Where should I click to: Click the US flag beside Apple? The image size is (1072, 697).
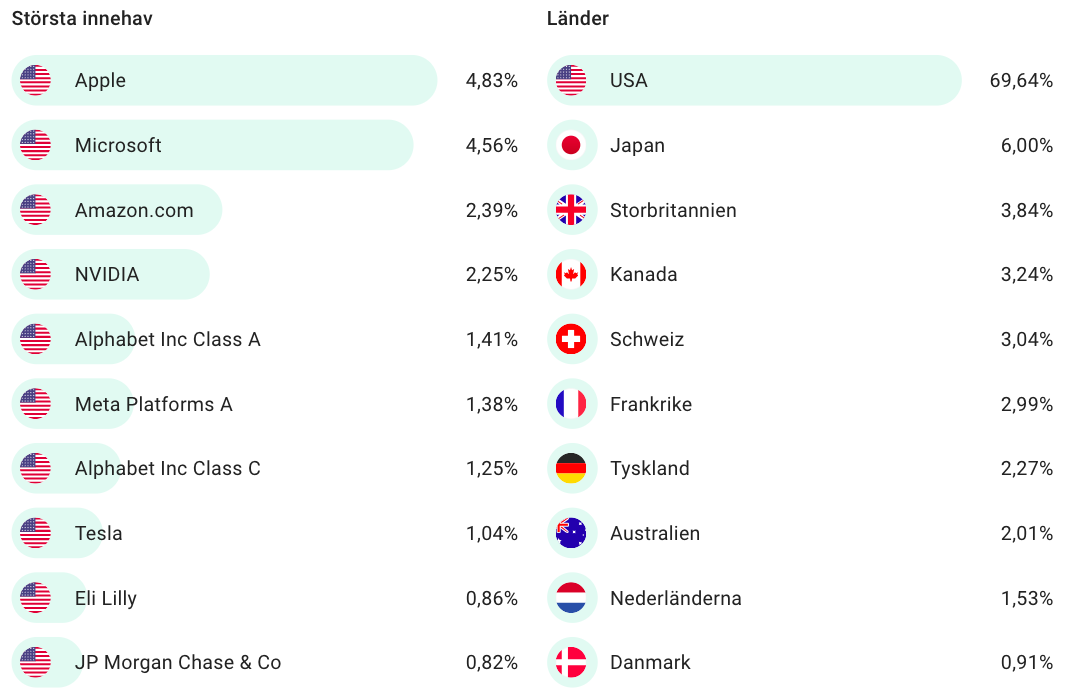point(35,80)
